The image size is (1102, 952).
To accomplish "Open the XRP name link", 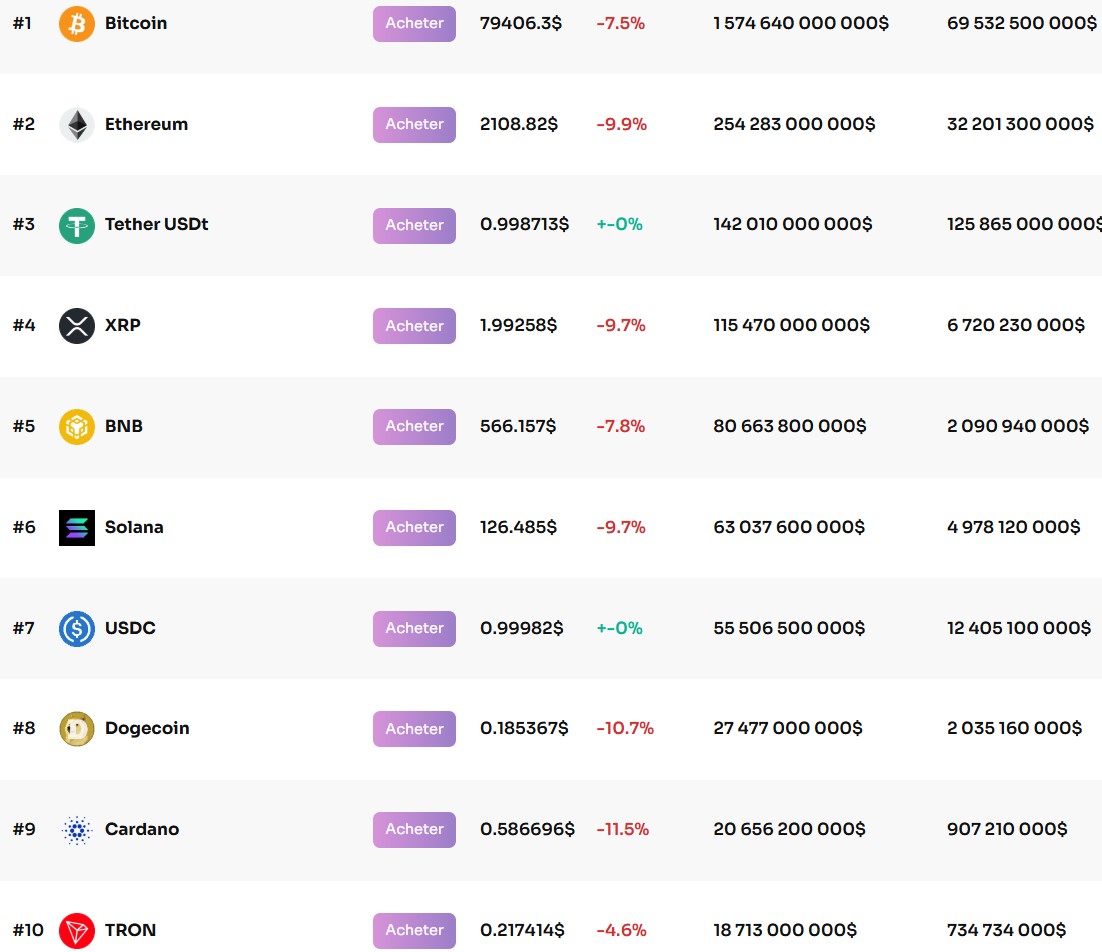I will click(x=123, y=325).
